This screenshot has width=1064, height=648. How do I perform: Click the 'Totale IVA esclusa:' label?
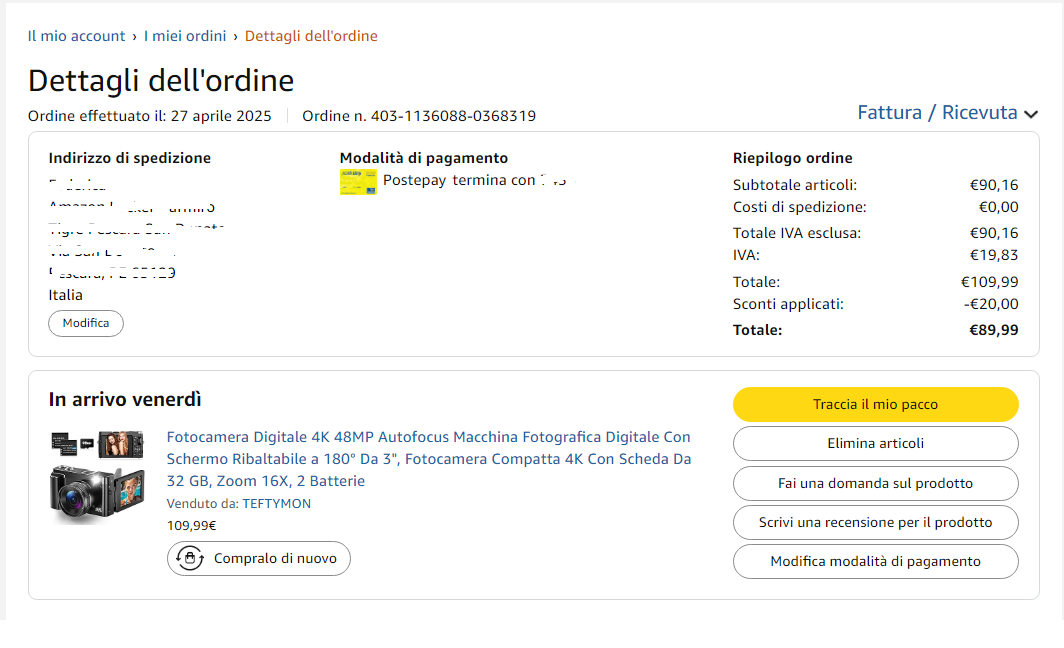(797, 233)
